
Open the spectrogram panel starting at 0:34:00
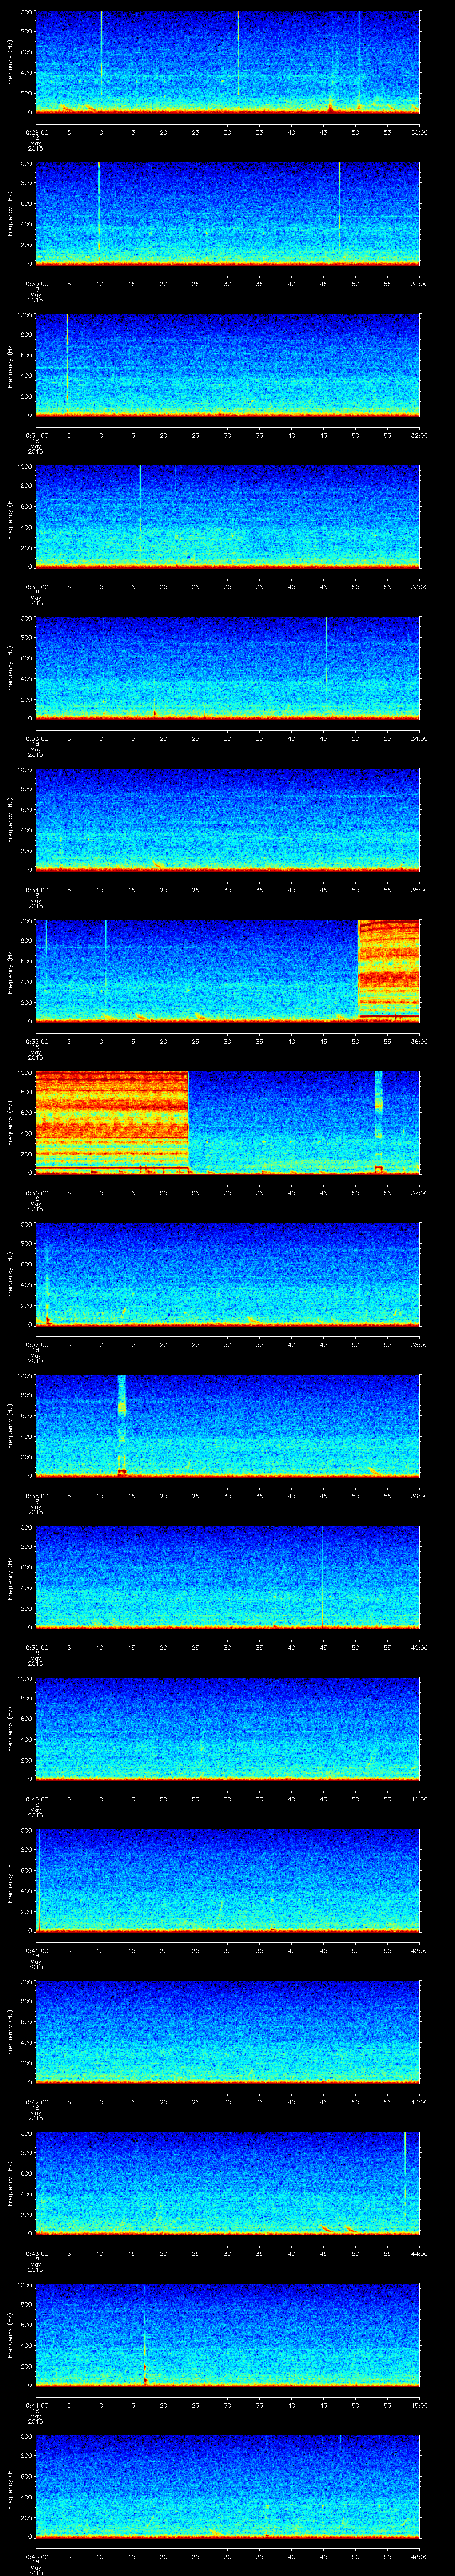227,820
